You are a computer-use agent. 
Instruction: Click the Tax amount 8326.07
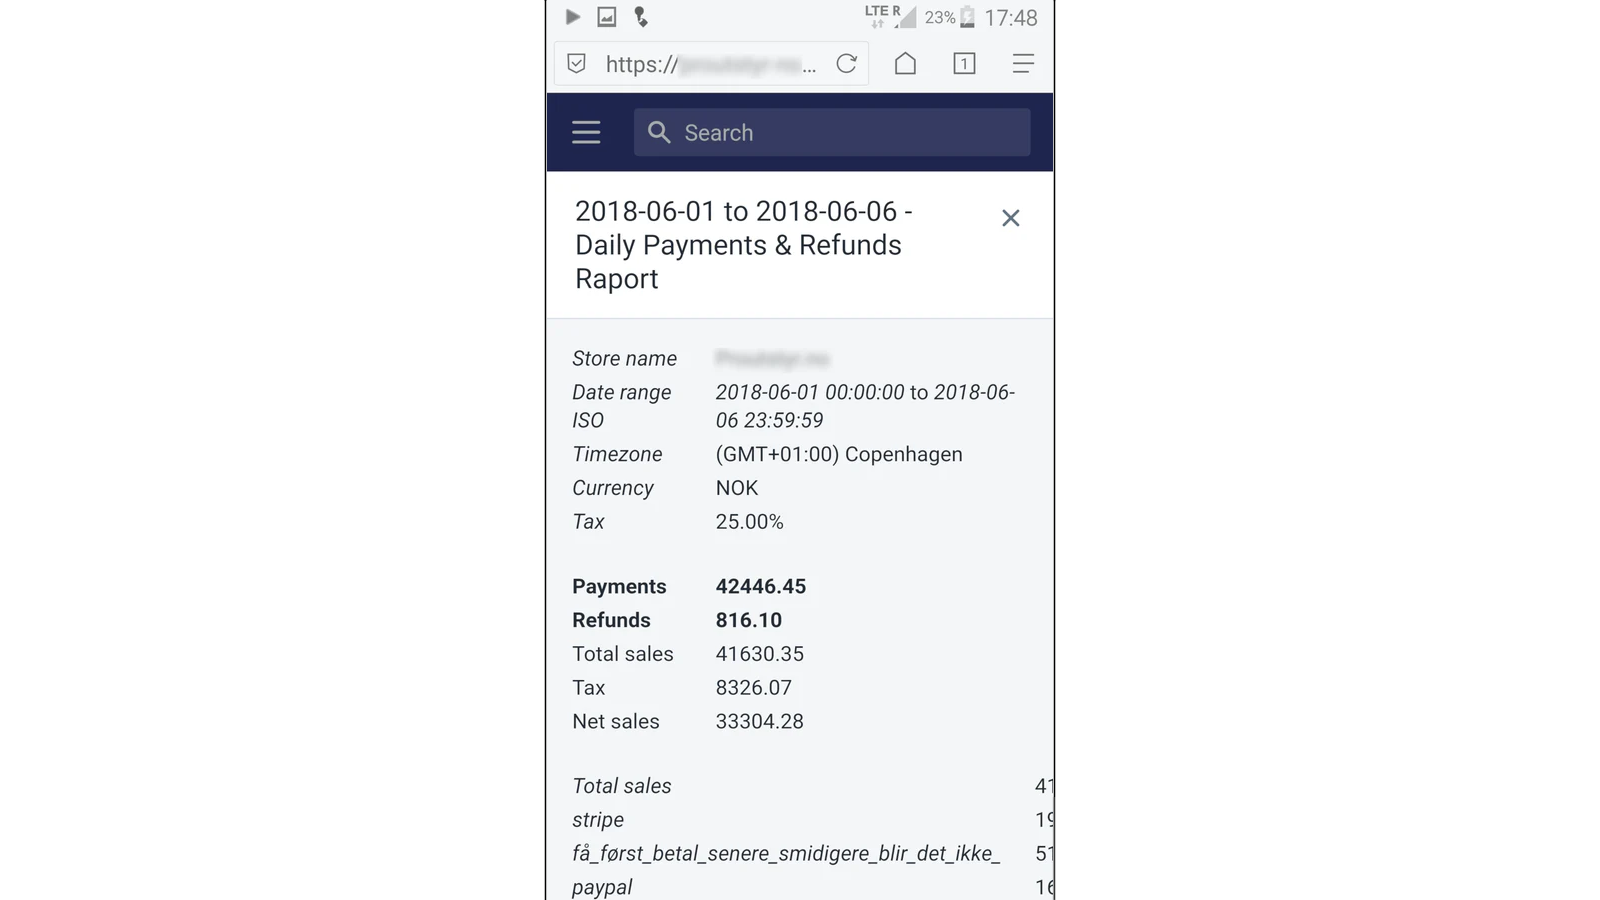coord(753,688)
